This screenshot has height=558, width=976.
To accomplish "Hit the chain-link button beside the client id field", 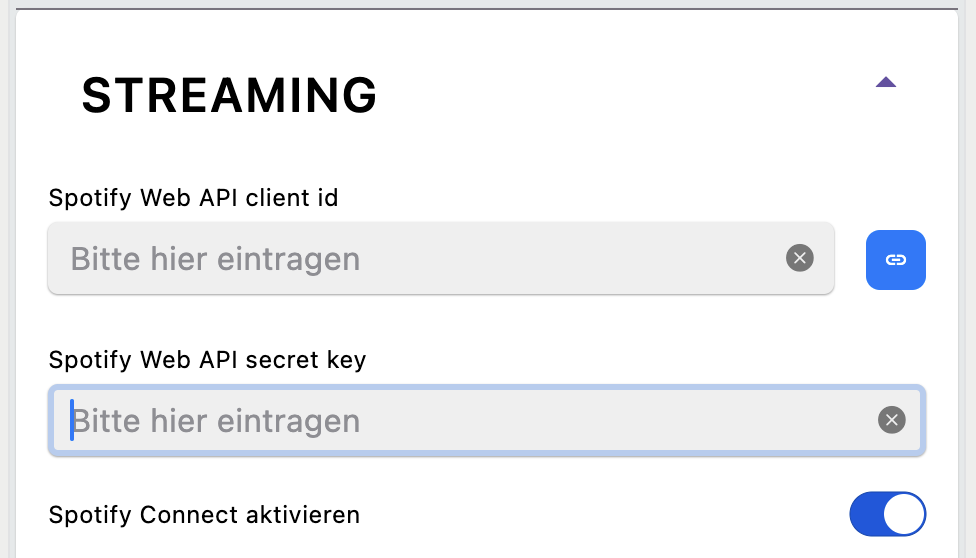I will point(895,260).
